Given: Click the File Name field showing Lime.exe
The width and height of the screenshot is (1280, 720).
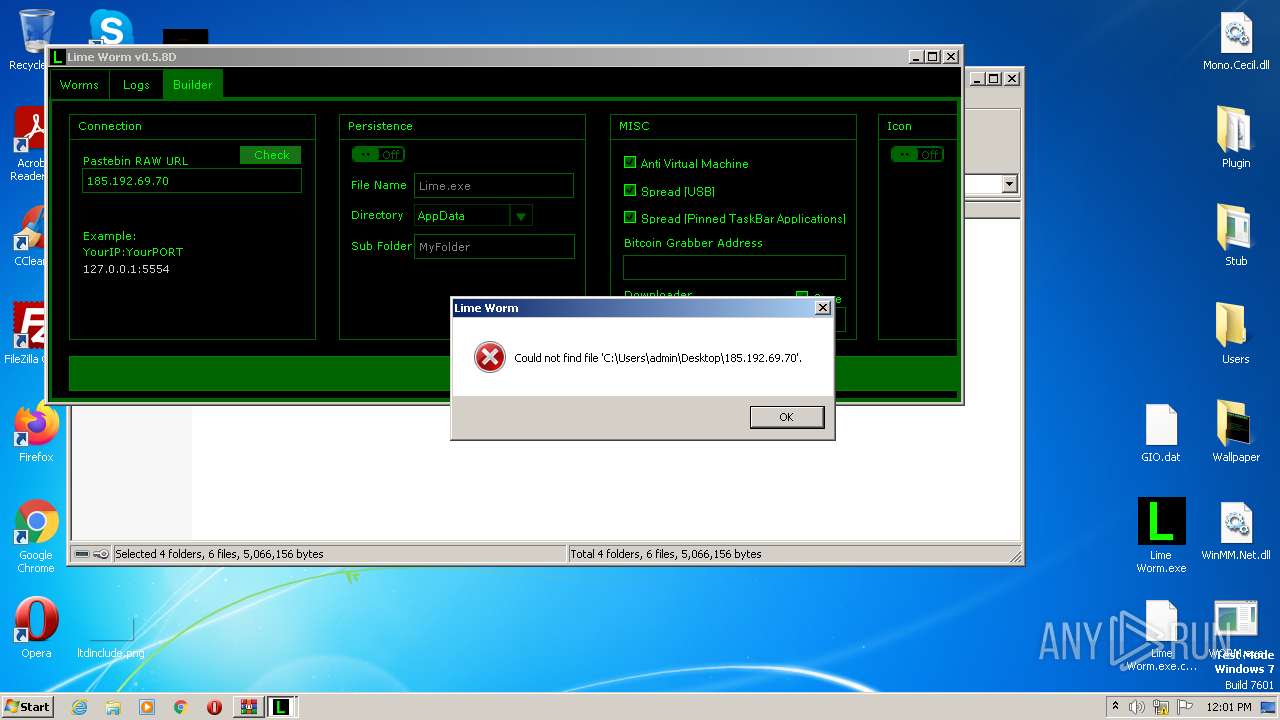Looking at the screenshot, I should click(494, 185).
